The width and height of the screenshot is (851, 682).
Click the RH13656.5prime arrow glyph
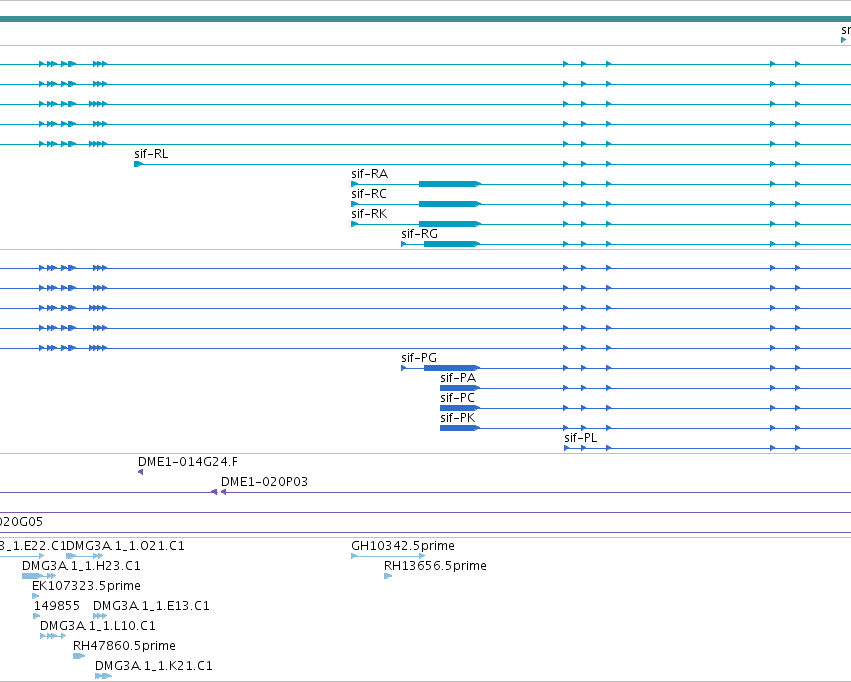(388, 576)
